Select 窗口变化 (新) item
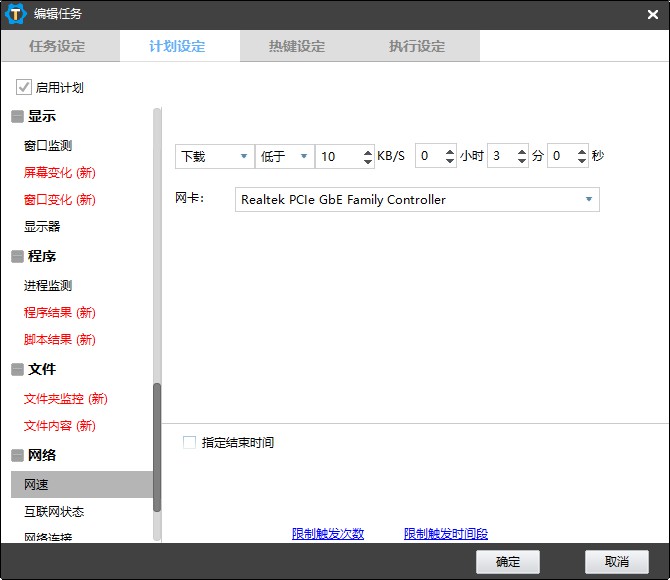670x580 pixels. (x=59, y=200)
